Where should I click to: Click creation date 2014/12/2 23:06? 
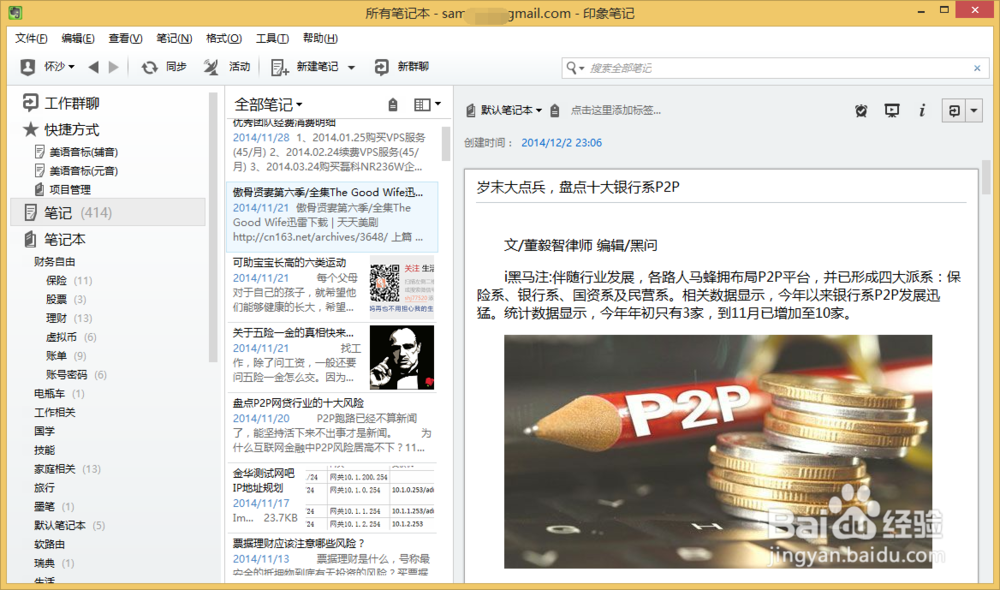(561, 143)
